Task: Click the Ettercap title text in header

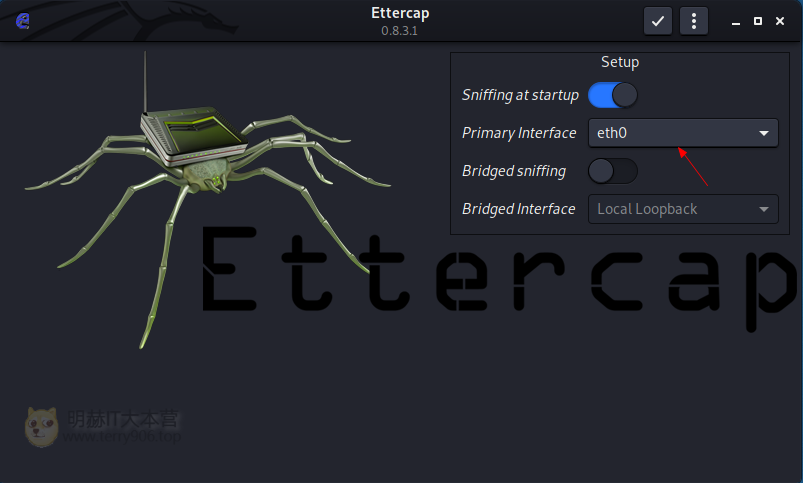Action: [400, 13]
